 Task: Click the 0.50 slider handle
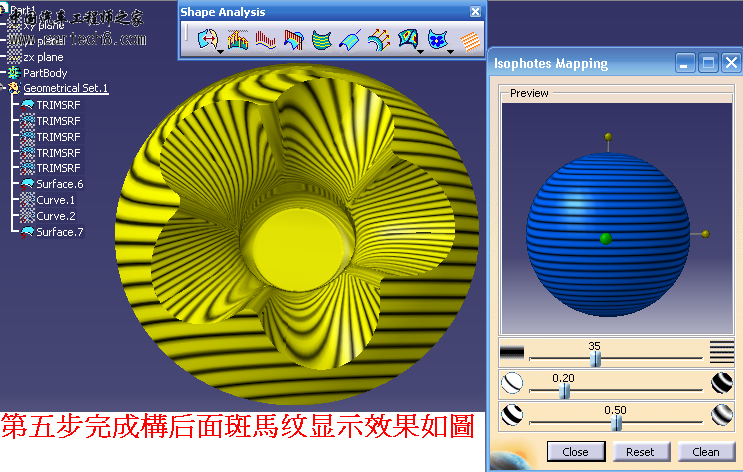(616, 422)
